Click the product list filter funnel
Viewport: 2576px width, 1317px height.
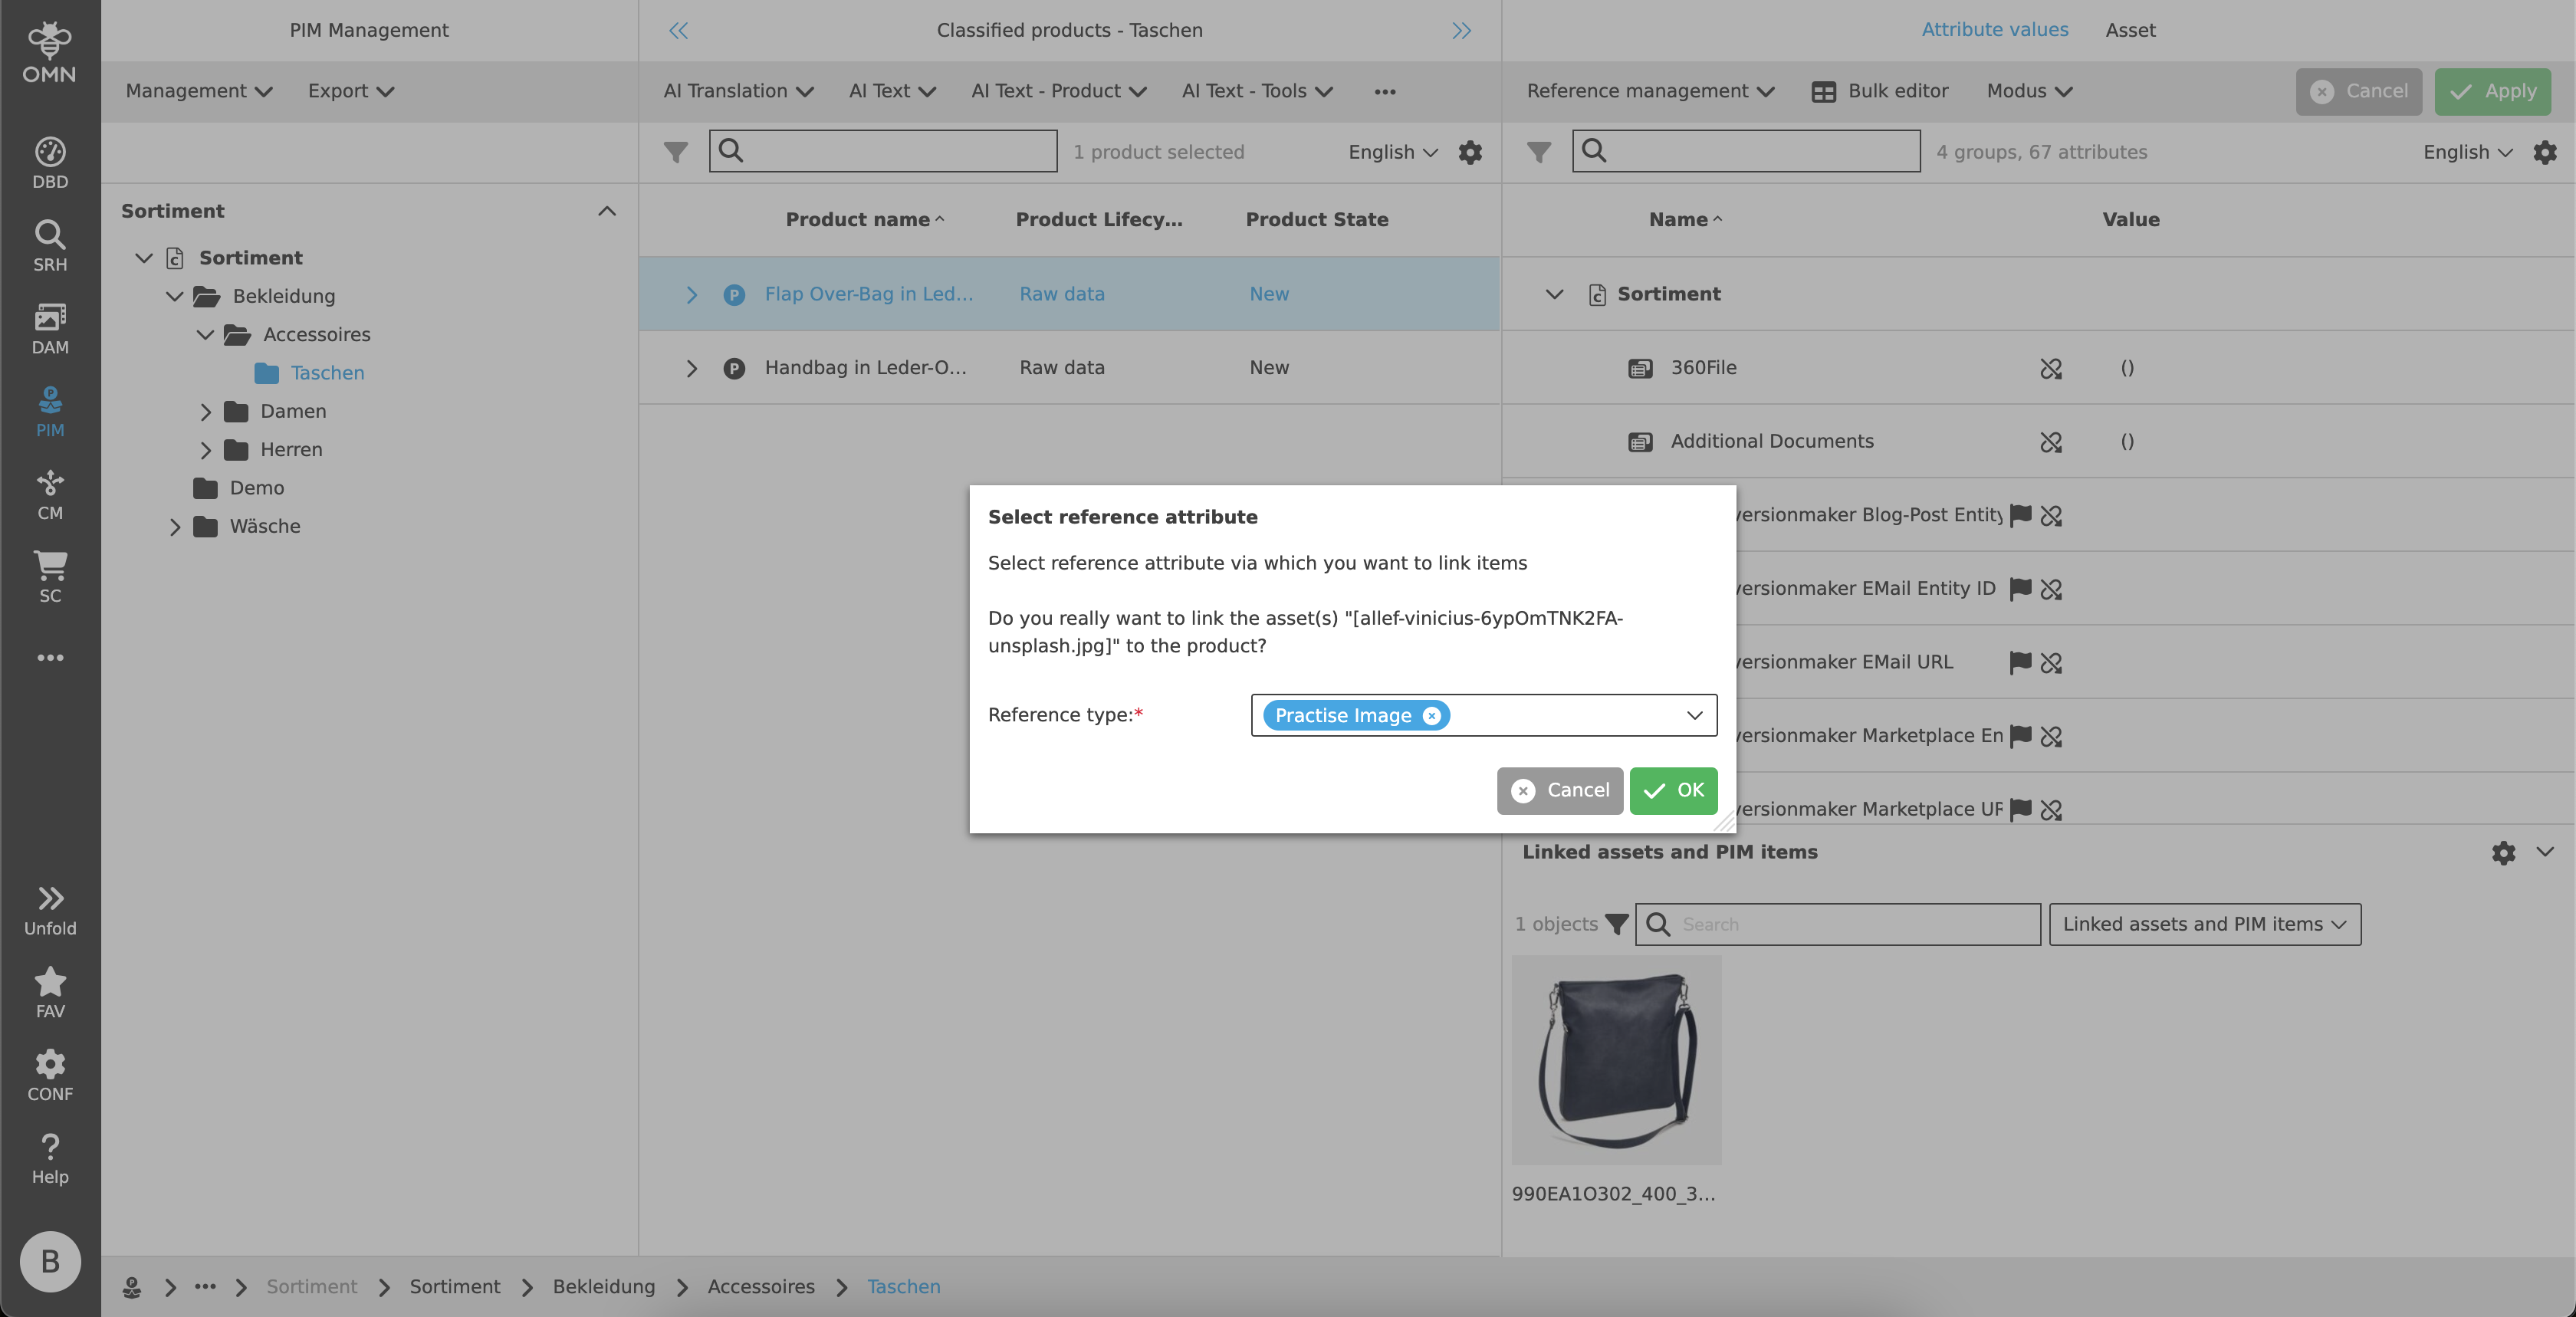coord(676,152)
